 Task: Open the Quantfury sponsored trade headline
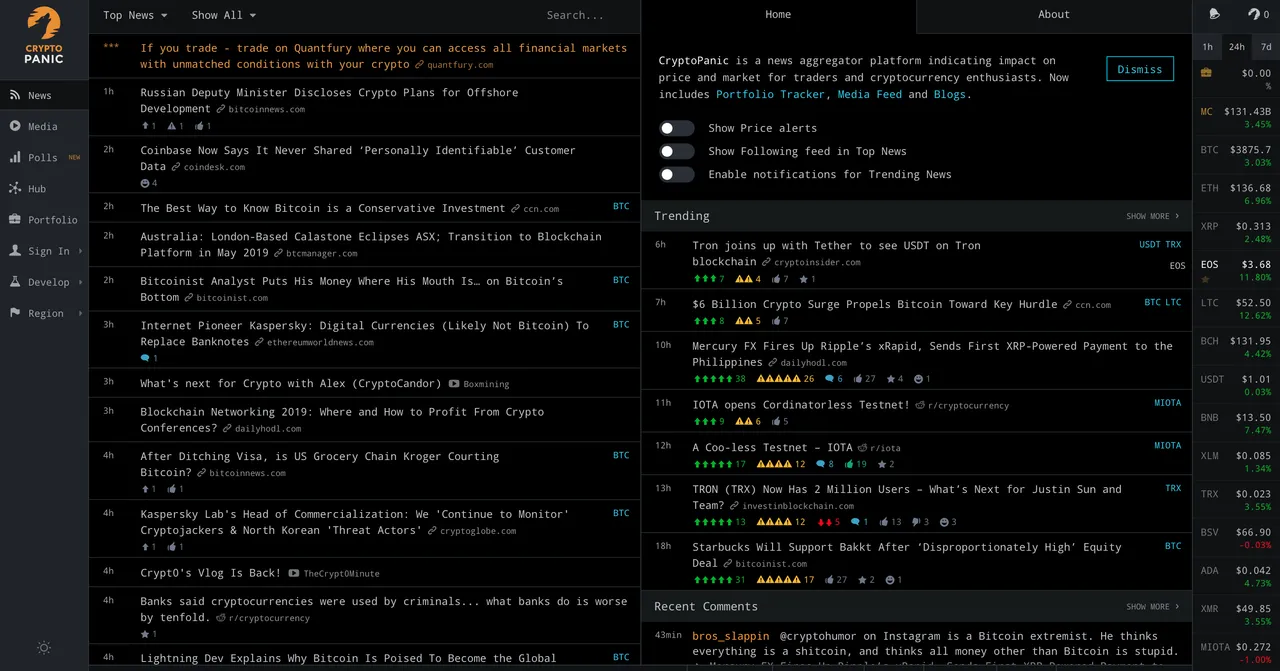[x=384, y=56]
